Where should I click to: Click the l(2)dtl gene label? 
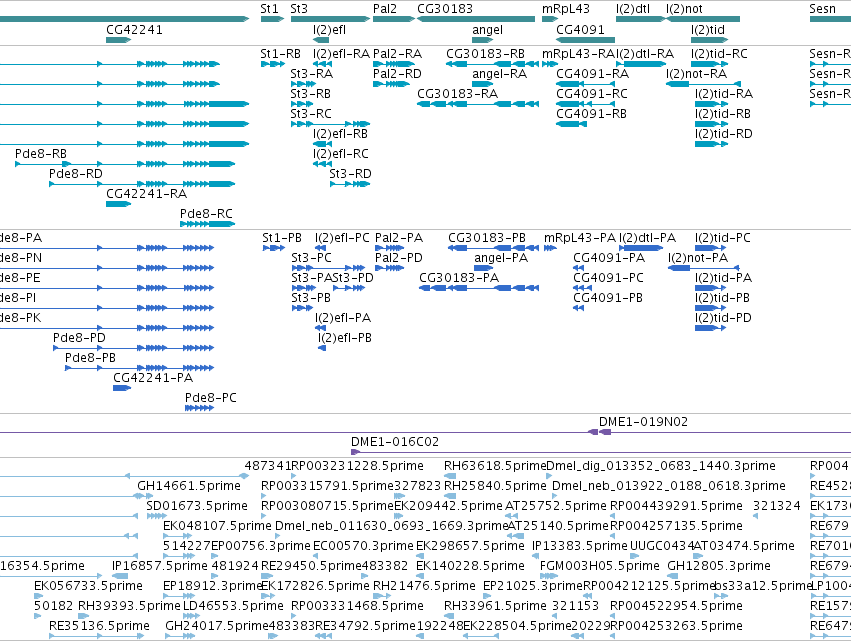tap(633, 9)
